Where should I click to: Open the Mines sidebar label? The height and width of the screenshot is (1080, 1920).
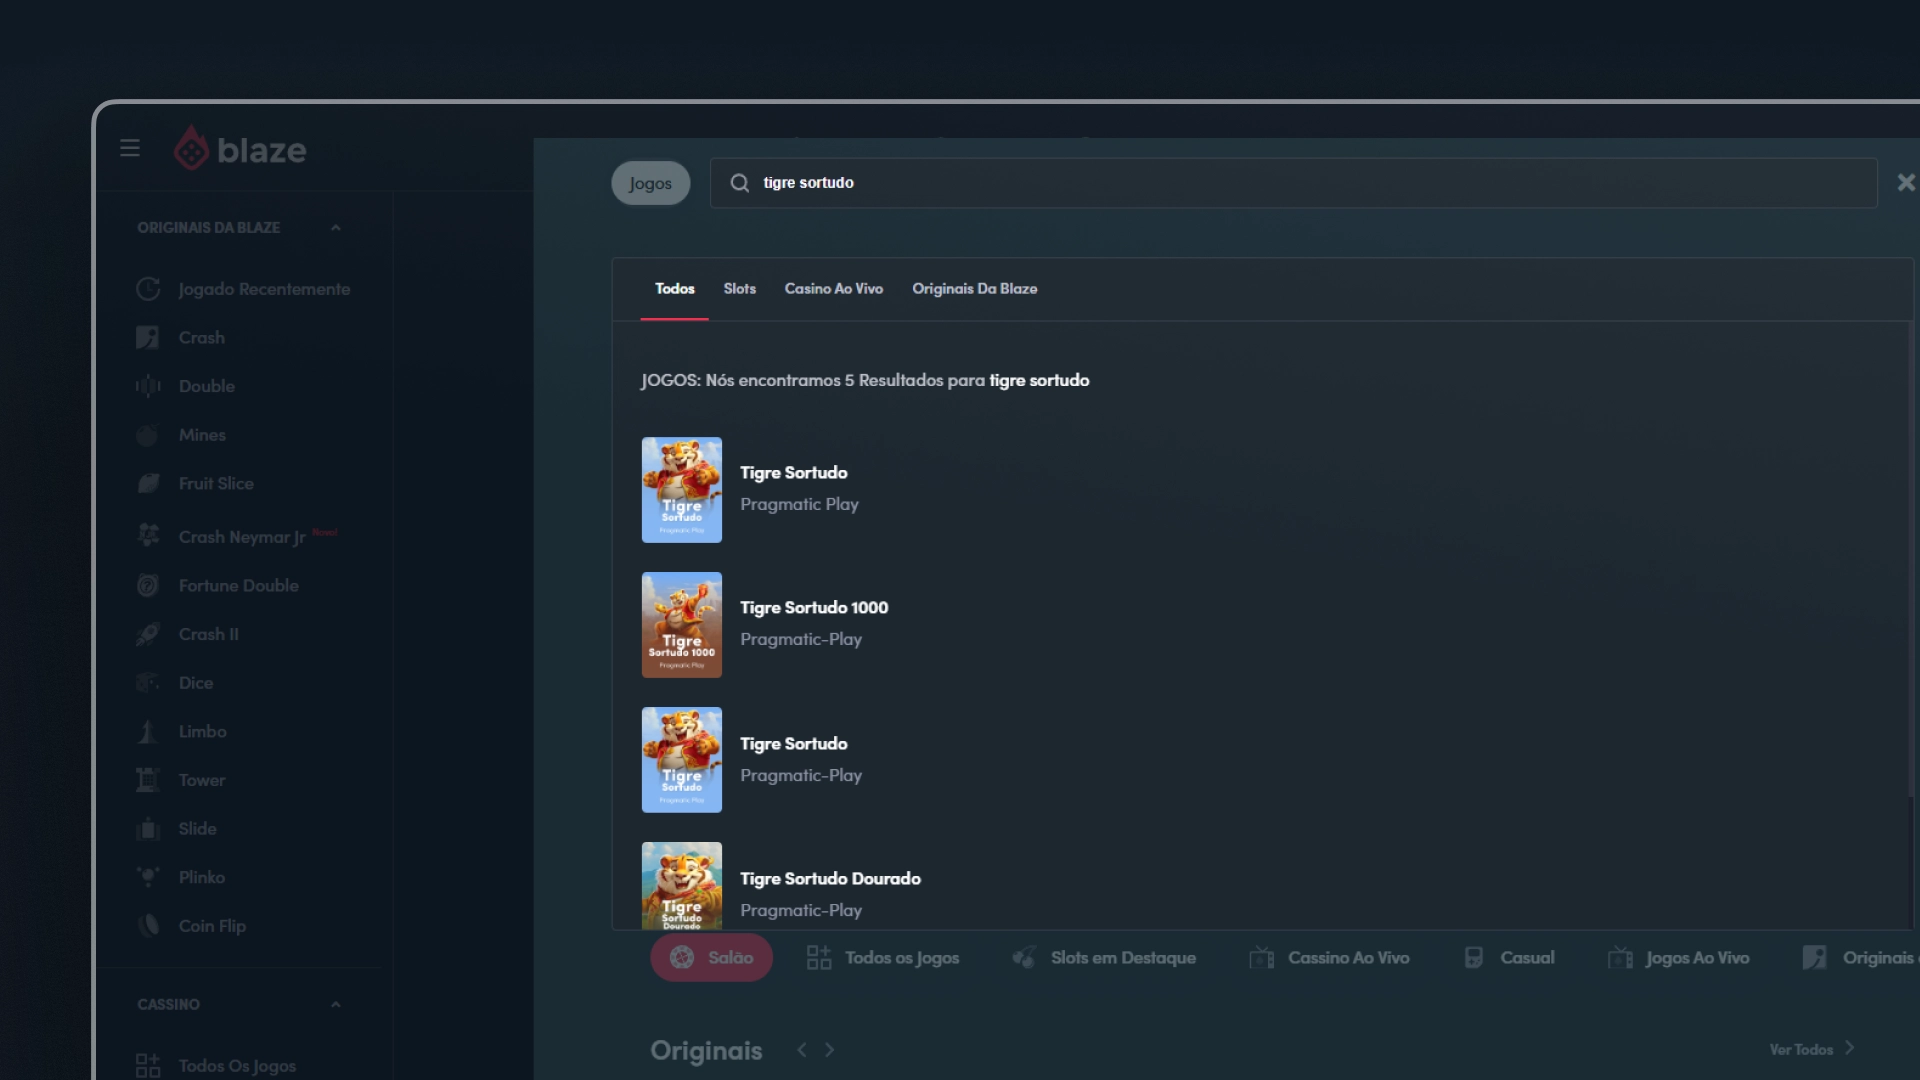pos(202,435)
